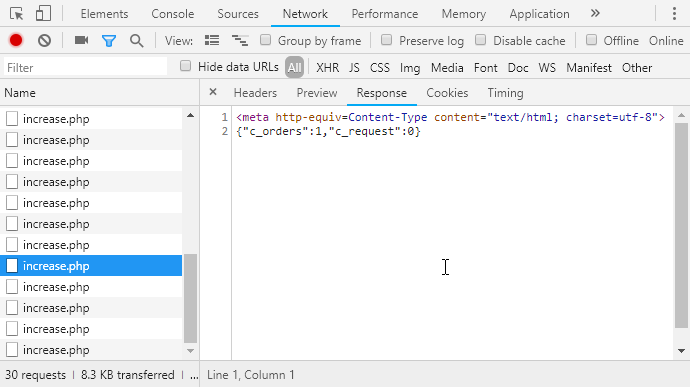Toggle the capture screenshots camera icon
The width and height of the screenshot is (690, 387).
pos(81,41)
